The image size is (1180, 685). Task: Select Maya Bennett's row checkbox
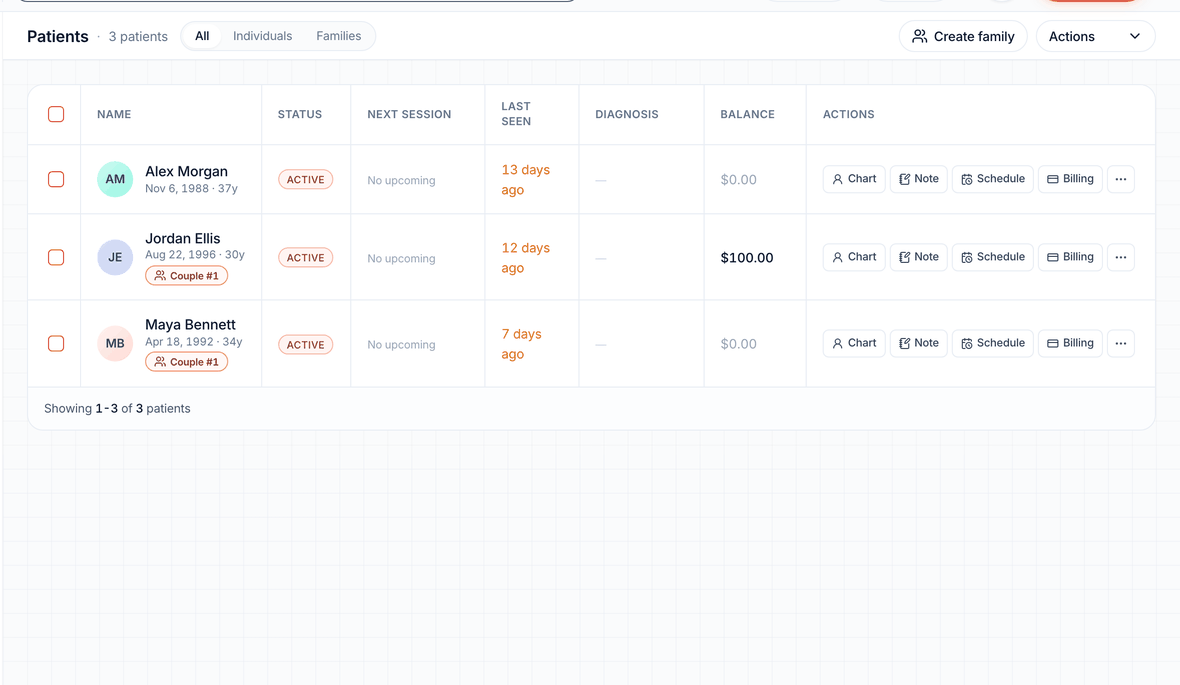coord(56,343)
